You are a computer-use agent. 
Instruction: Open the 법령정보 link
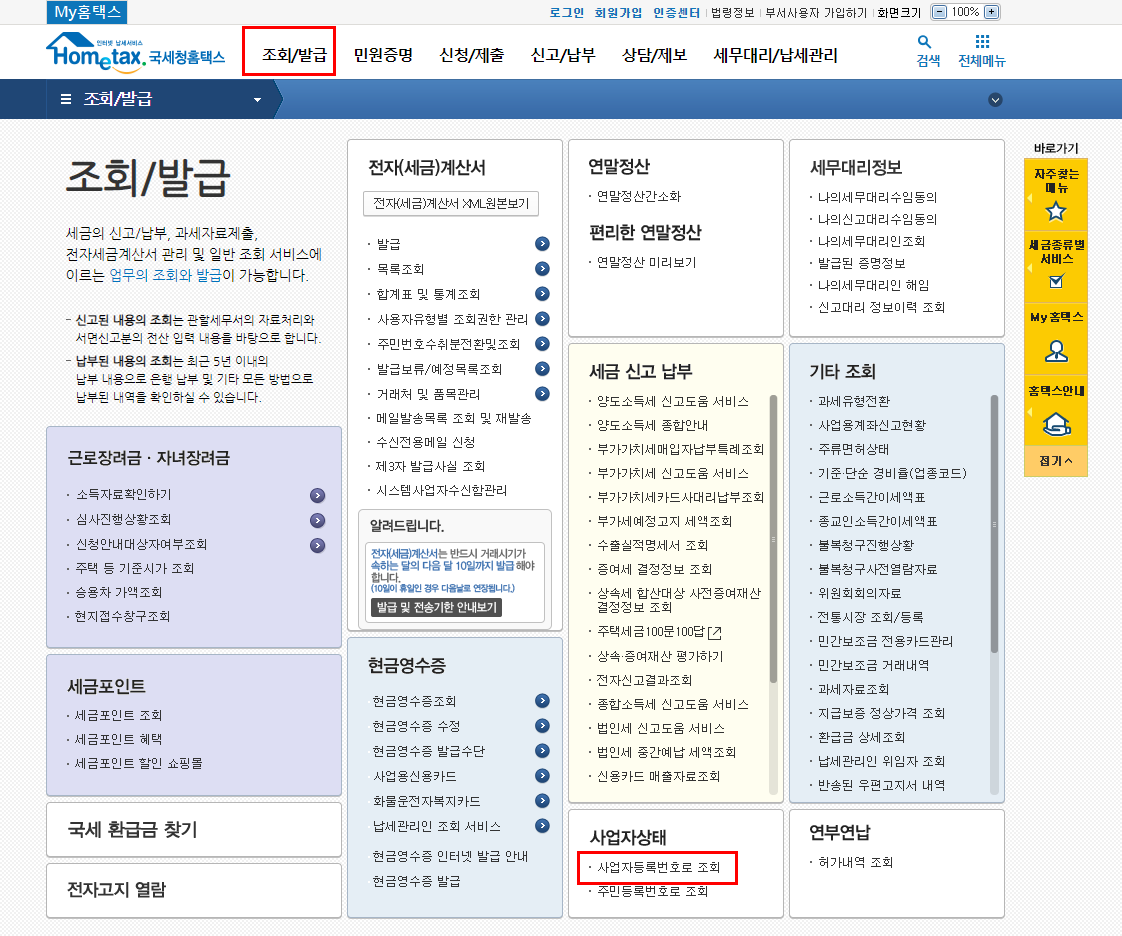tap(733, 12)
